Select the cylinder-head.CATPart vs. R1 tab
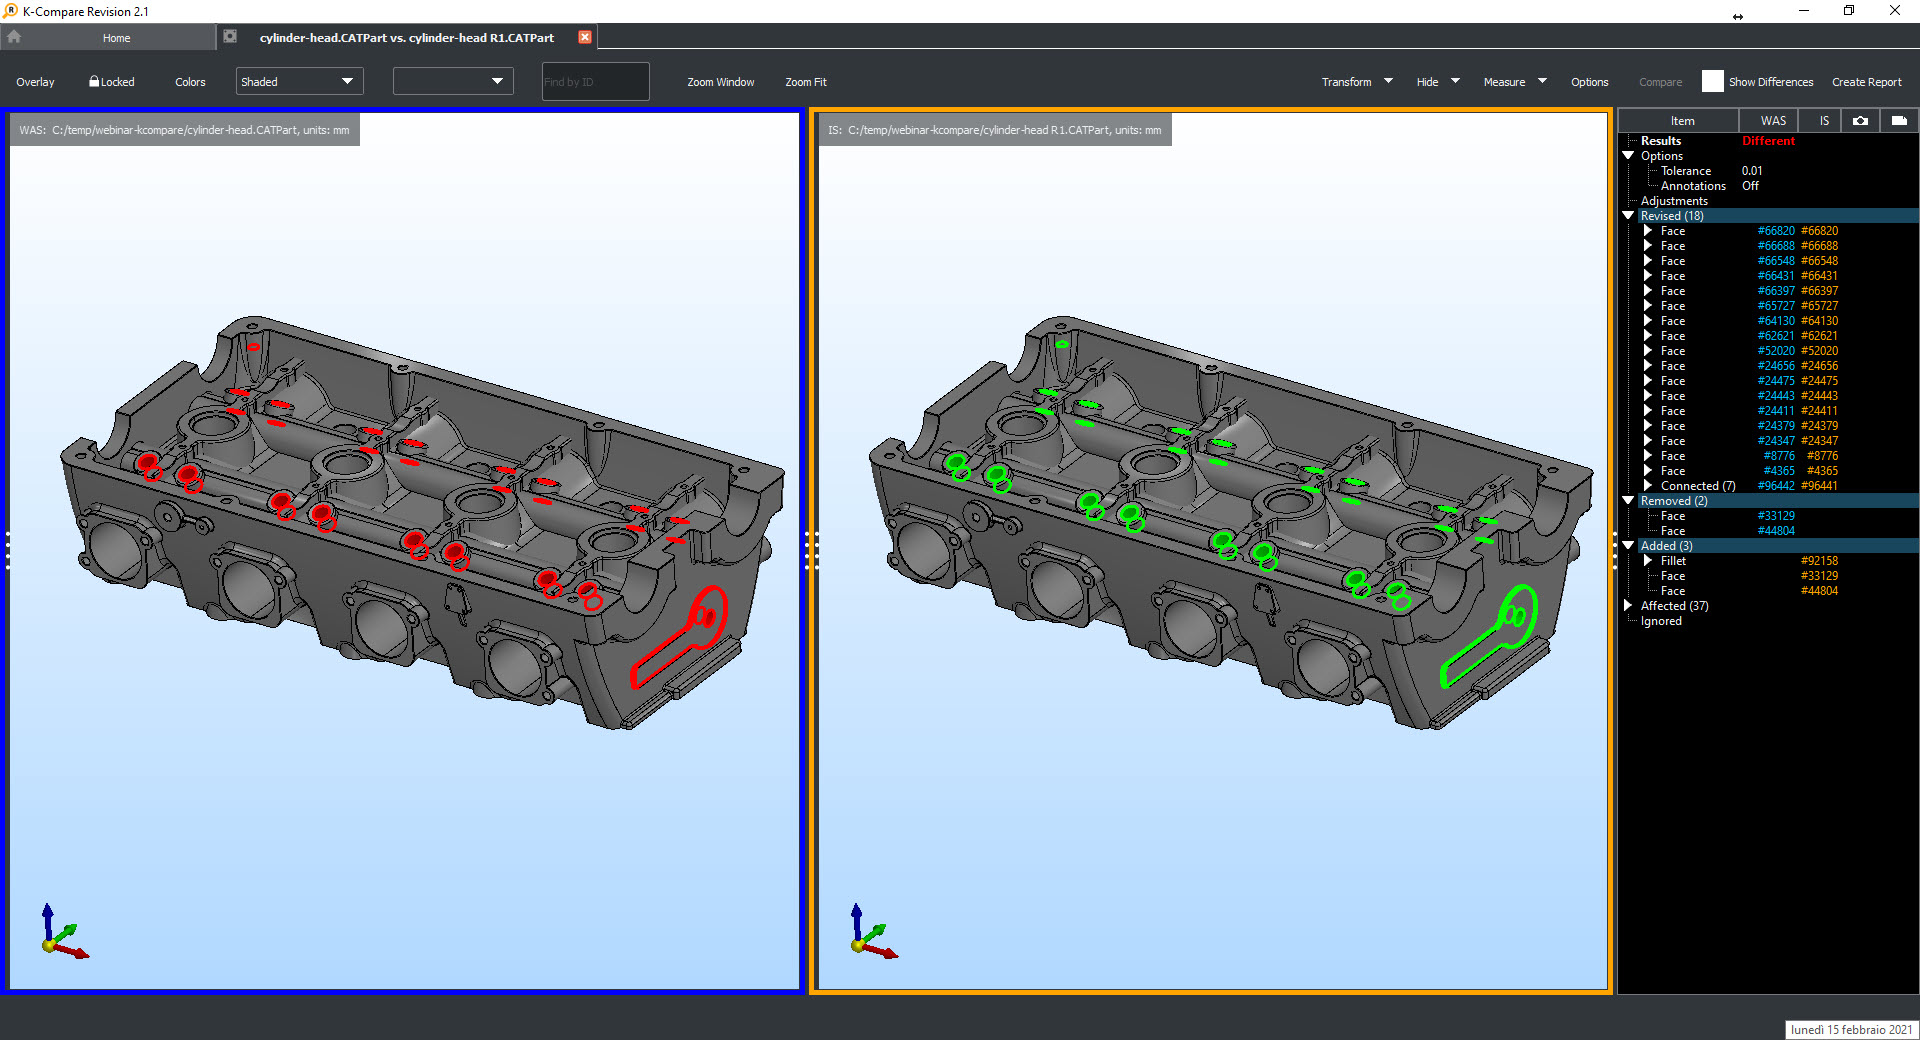Image resolution: width=1920 pixels, height=1040 pixels. click(x=406, y=38)
